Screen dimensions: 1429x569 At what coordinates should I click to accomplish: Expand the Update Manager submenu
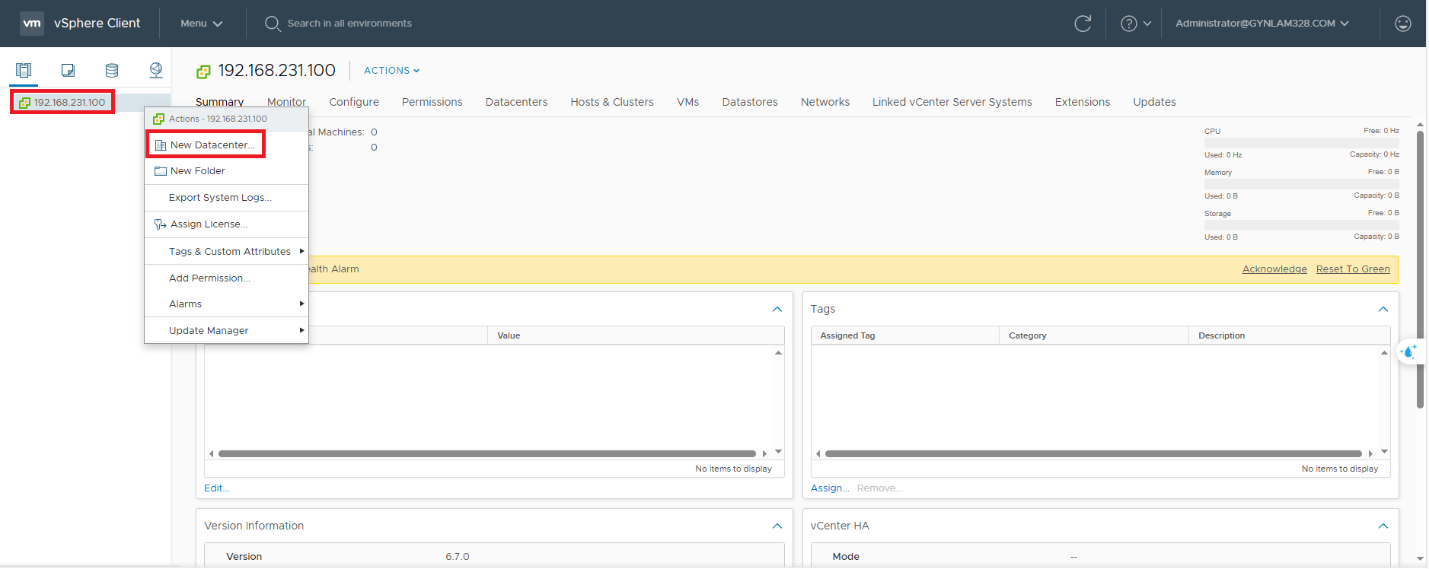[226, 331]
